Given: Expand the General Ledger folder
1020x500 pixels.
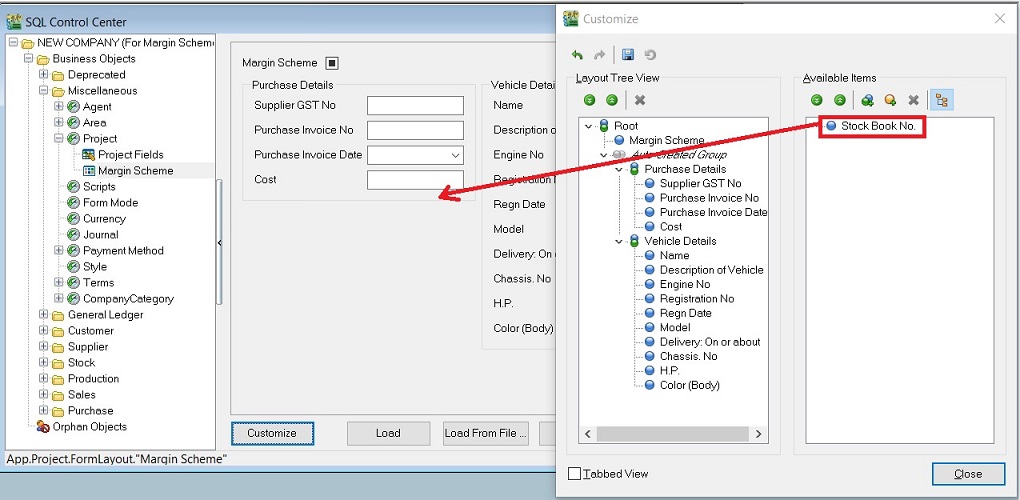Looking at the screenshot, I should tap(44, 315).
